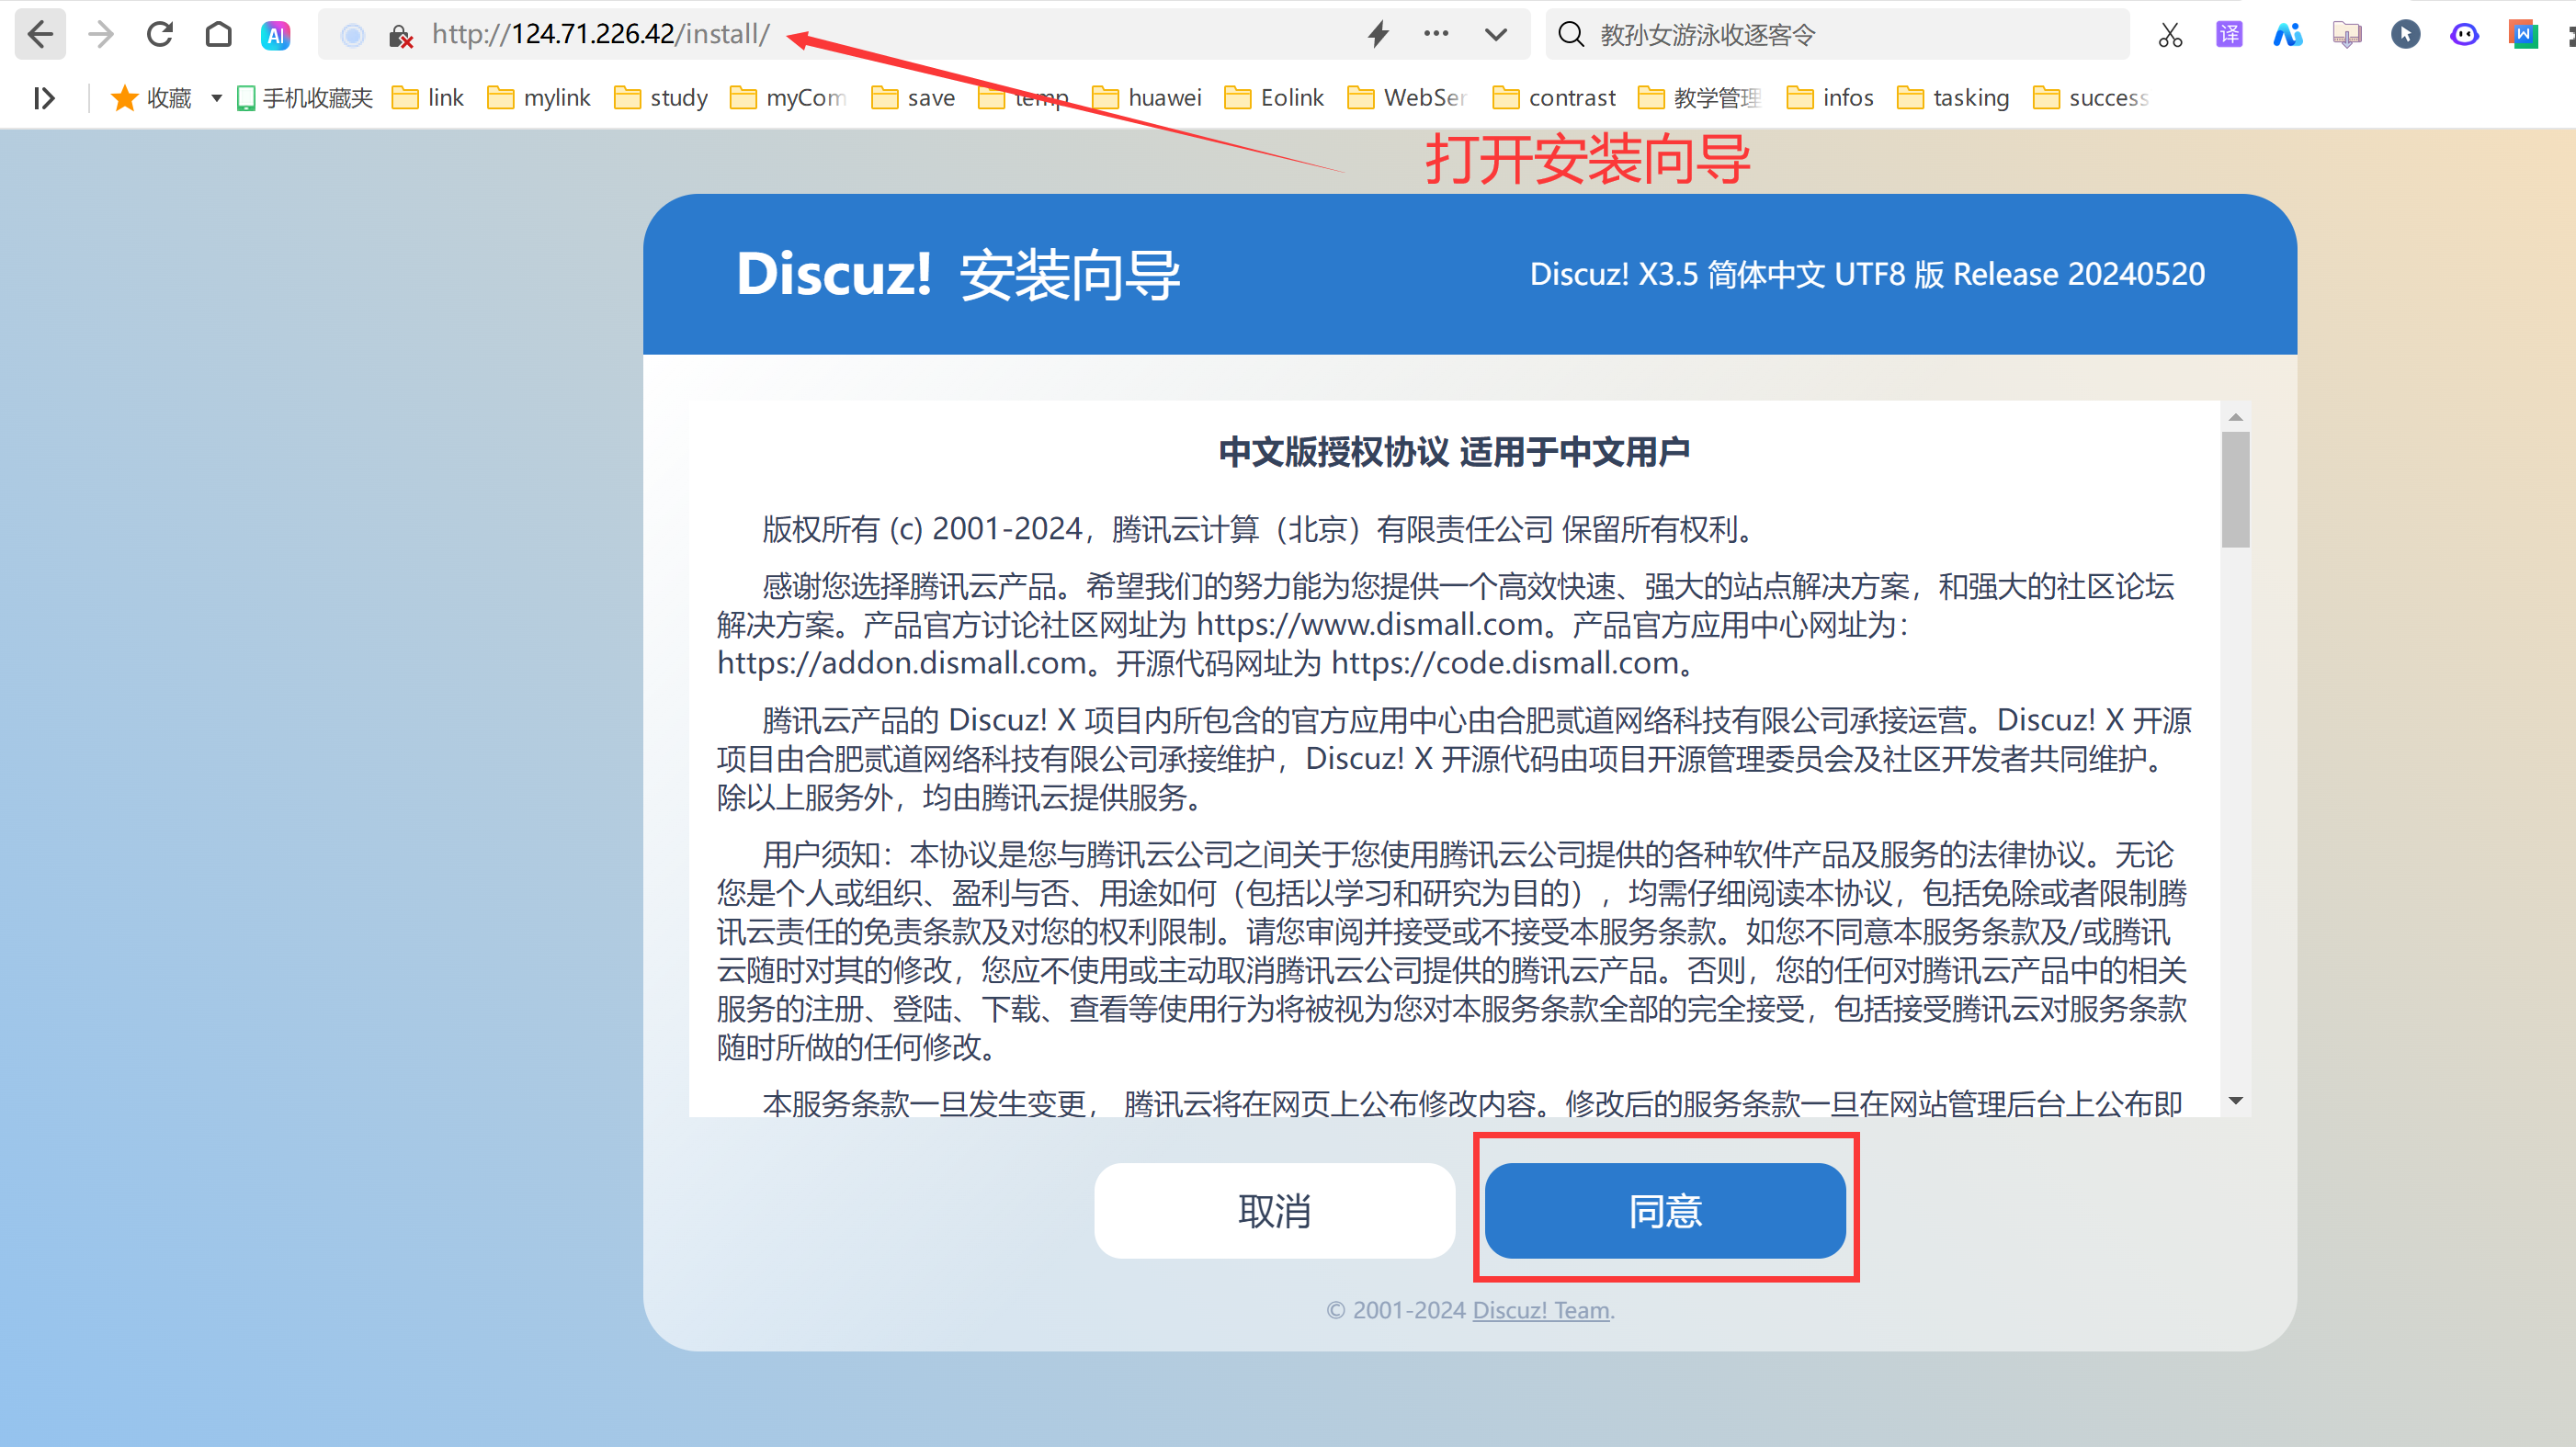Open the blue AI extension icon
This screenshot has width=2576, height=1447.
point(2288,35)
